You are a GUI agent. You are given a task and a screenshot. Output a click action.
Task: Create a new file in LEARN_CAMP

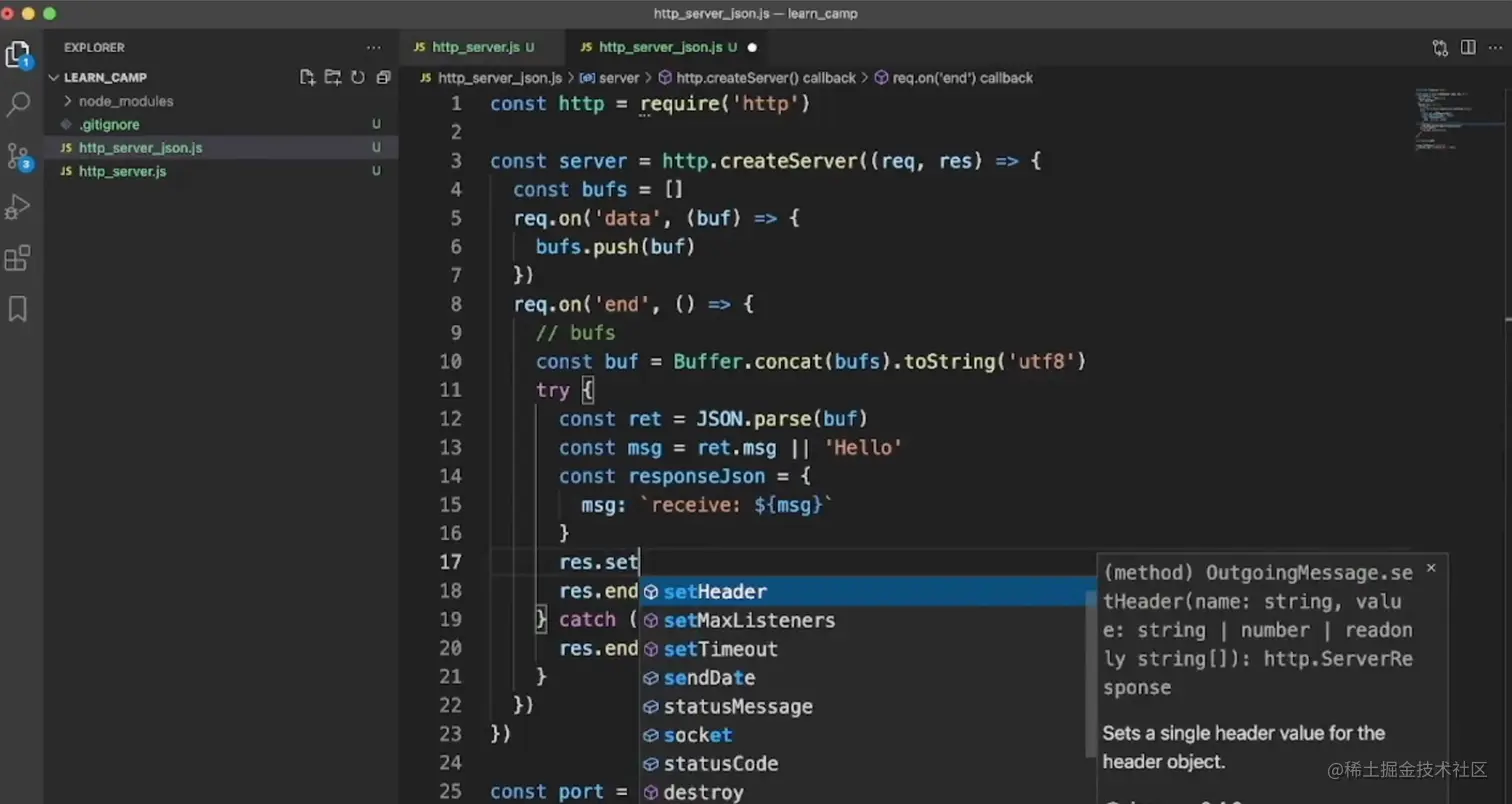(x=308, y=77)
